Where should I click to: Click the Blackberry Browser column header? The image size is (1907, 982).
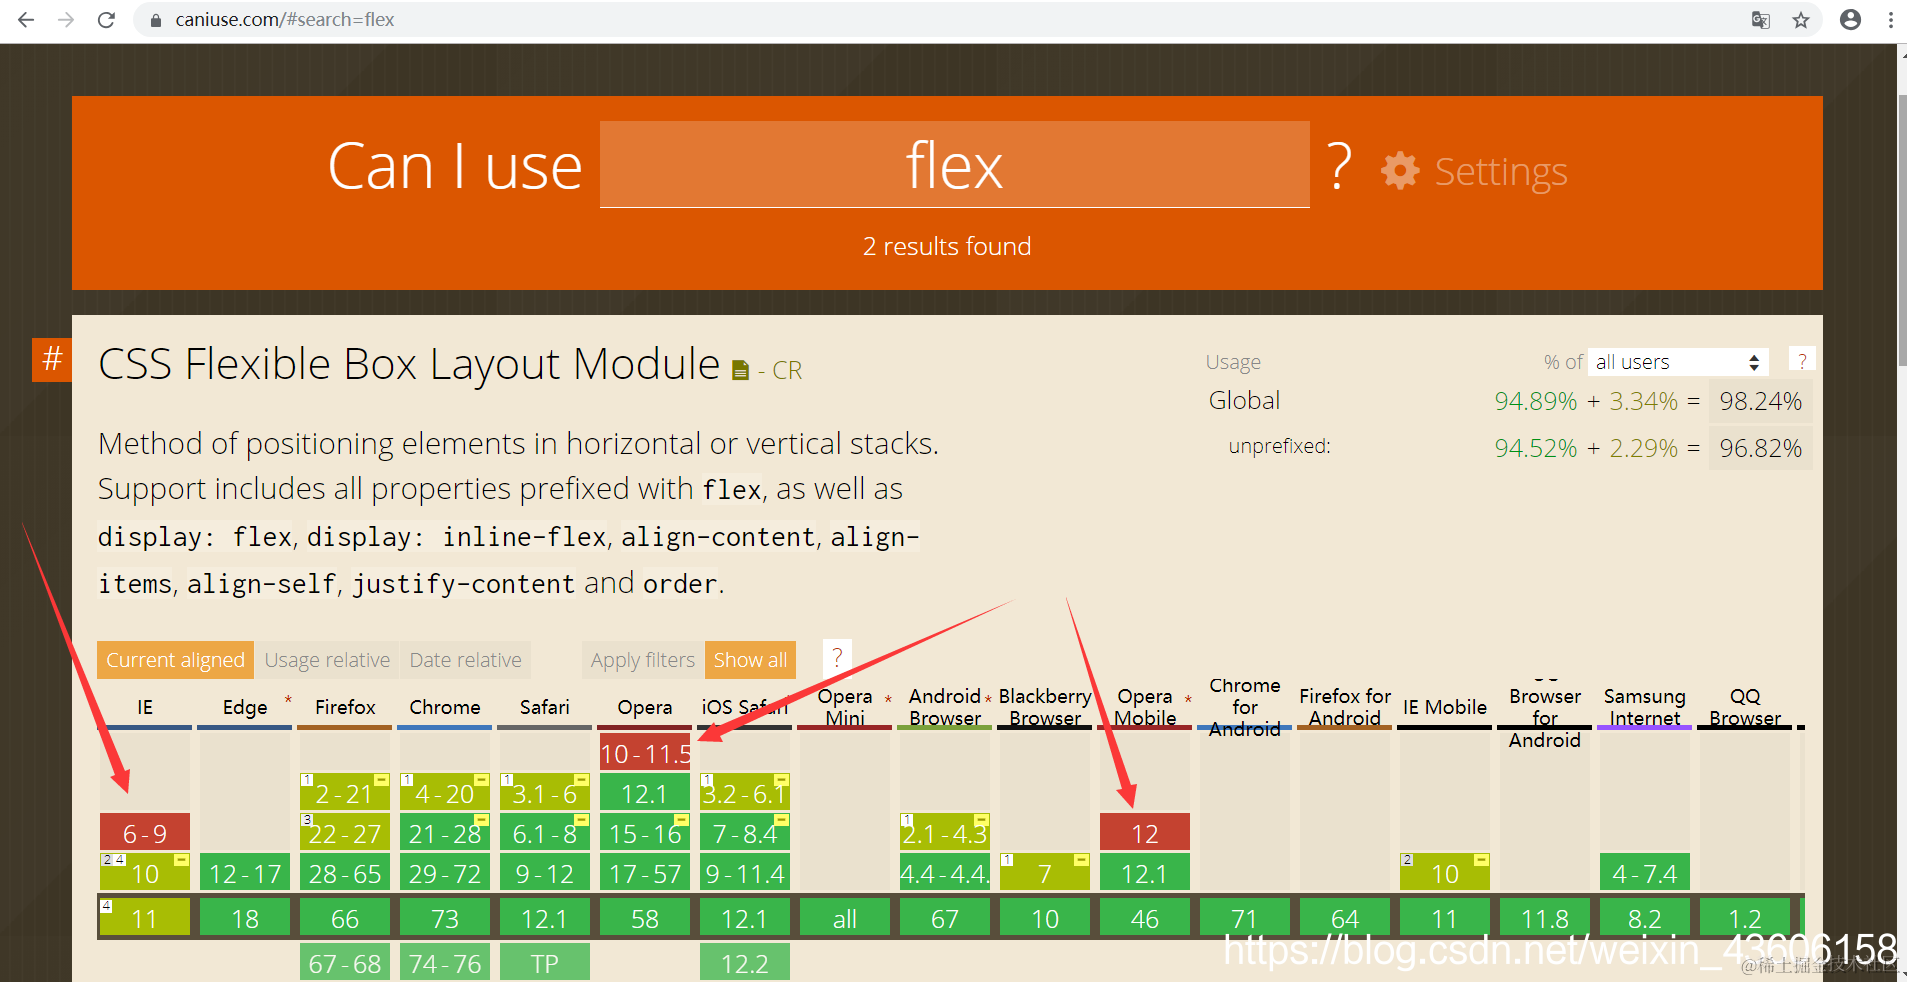coord(1045,707)
